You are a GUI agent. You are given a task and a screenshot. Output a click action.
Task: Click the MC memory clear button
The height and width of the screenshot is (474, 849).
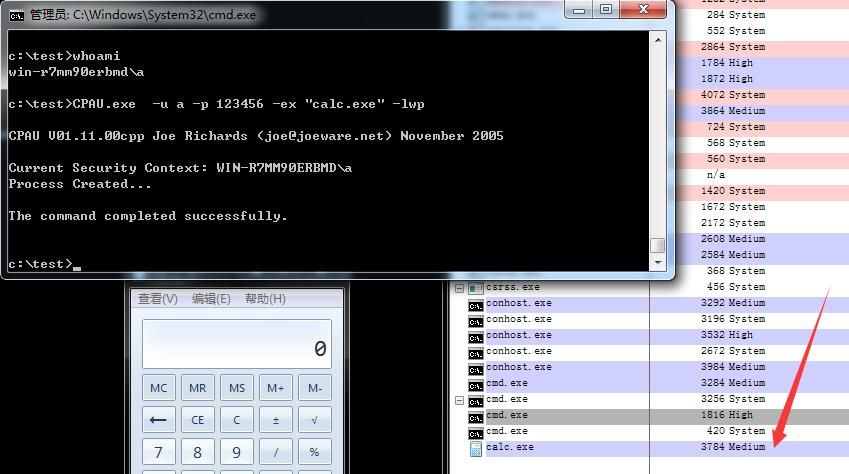click(159, 388)
